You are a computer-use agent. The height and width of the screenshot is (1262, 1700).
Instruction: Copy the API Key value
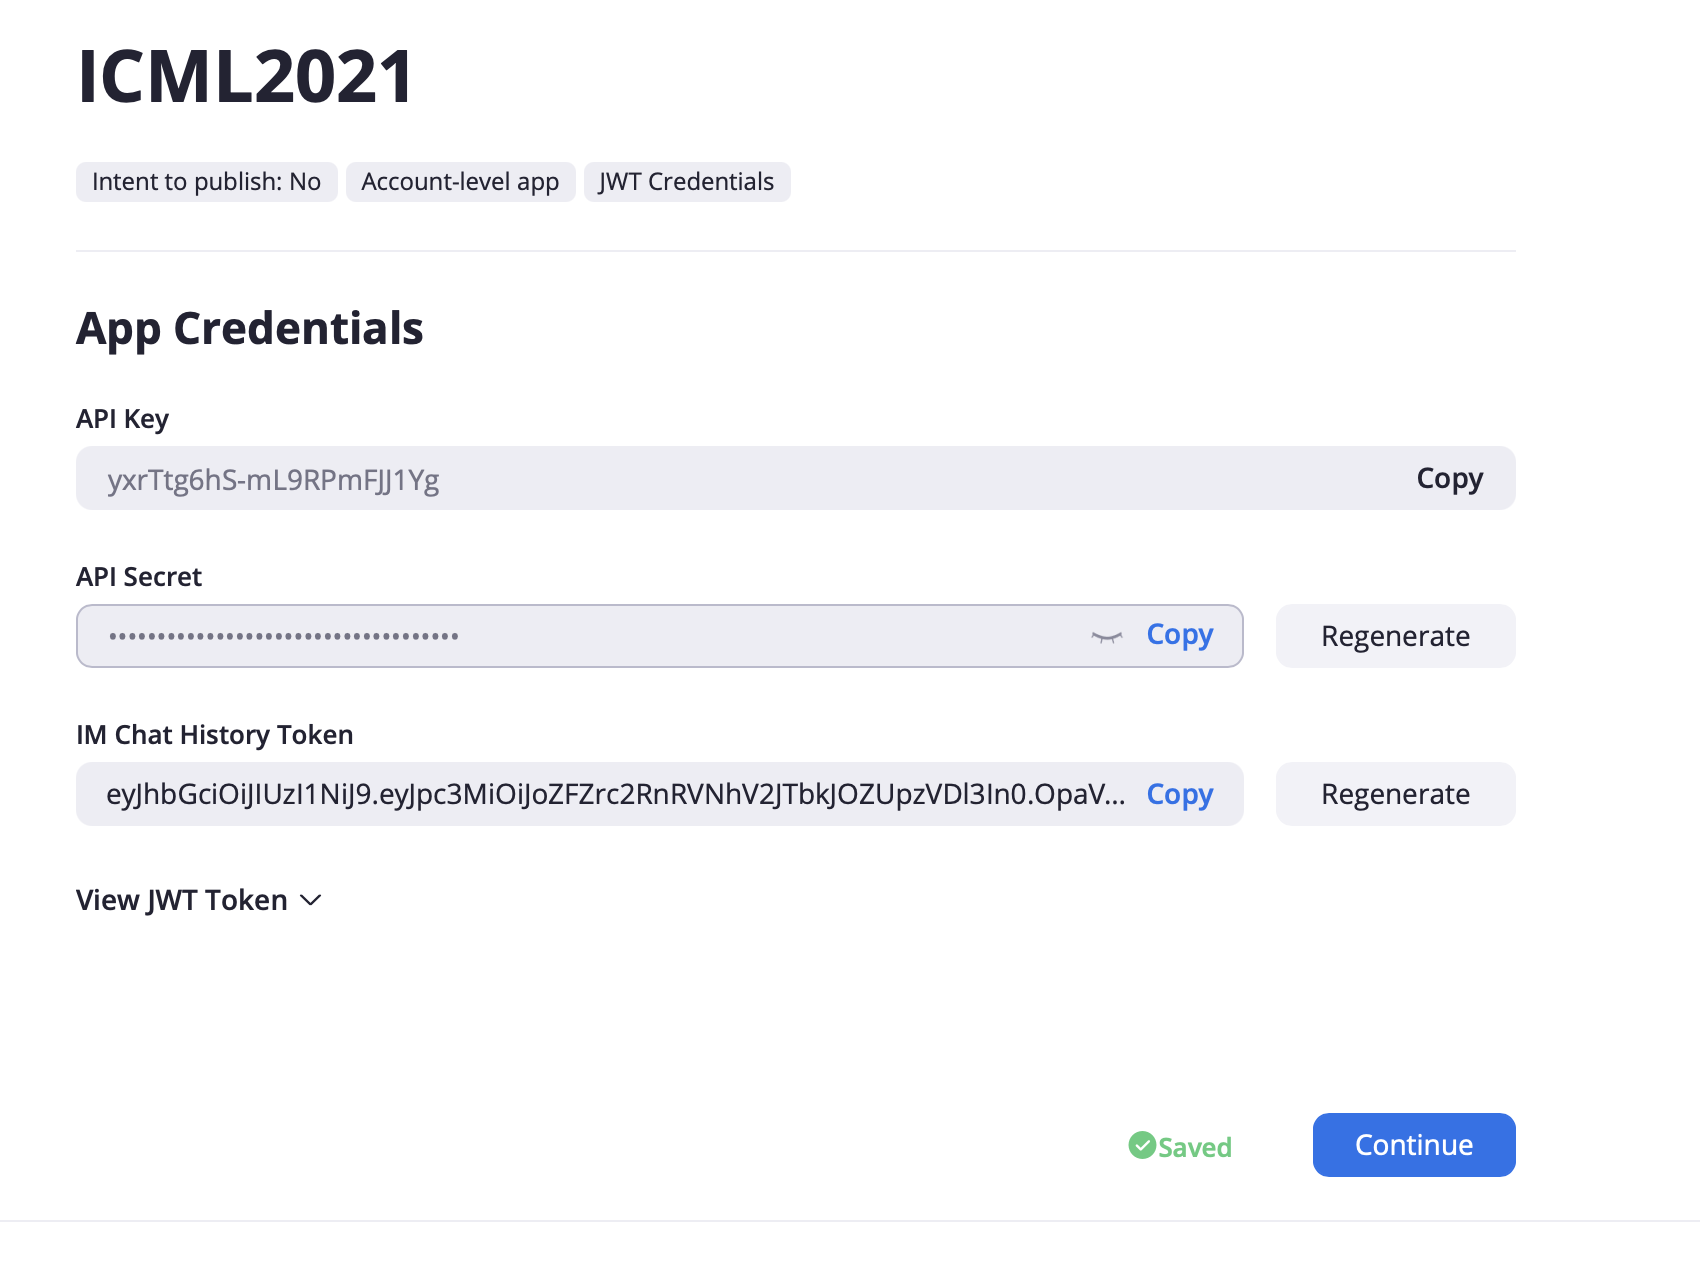(1449, 479)
